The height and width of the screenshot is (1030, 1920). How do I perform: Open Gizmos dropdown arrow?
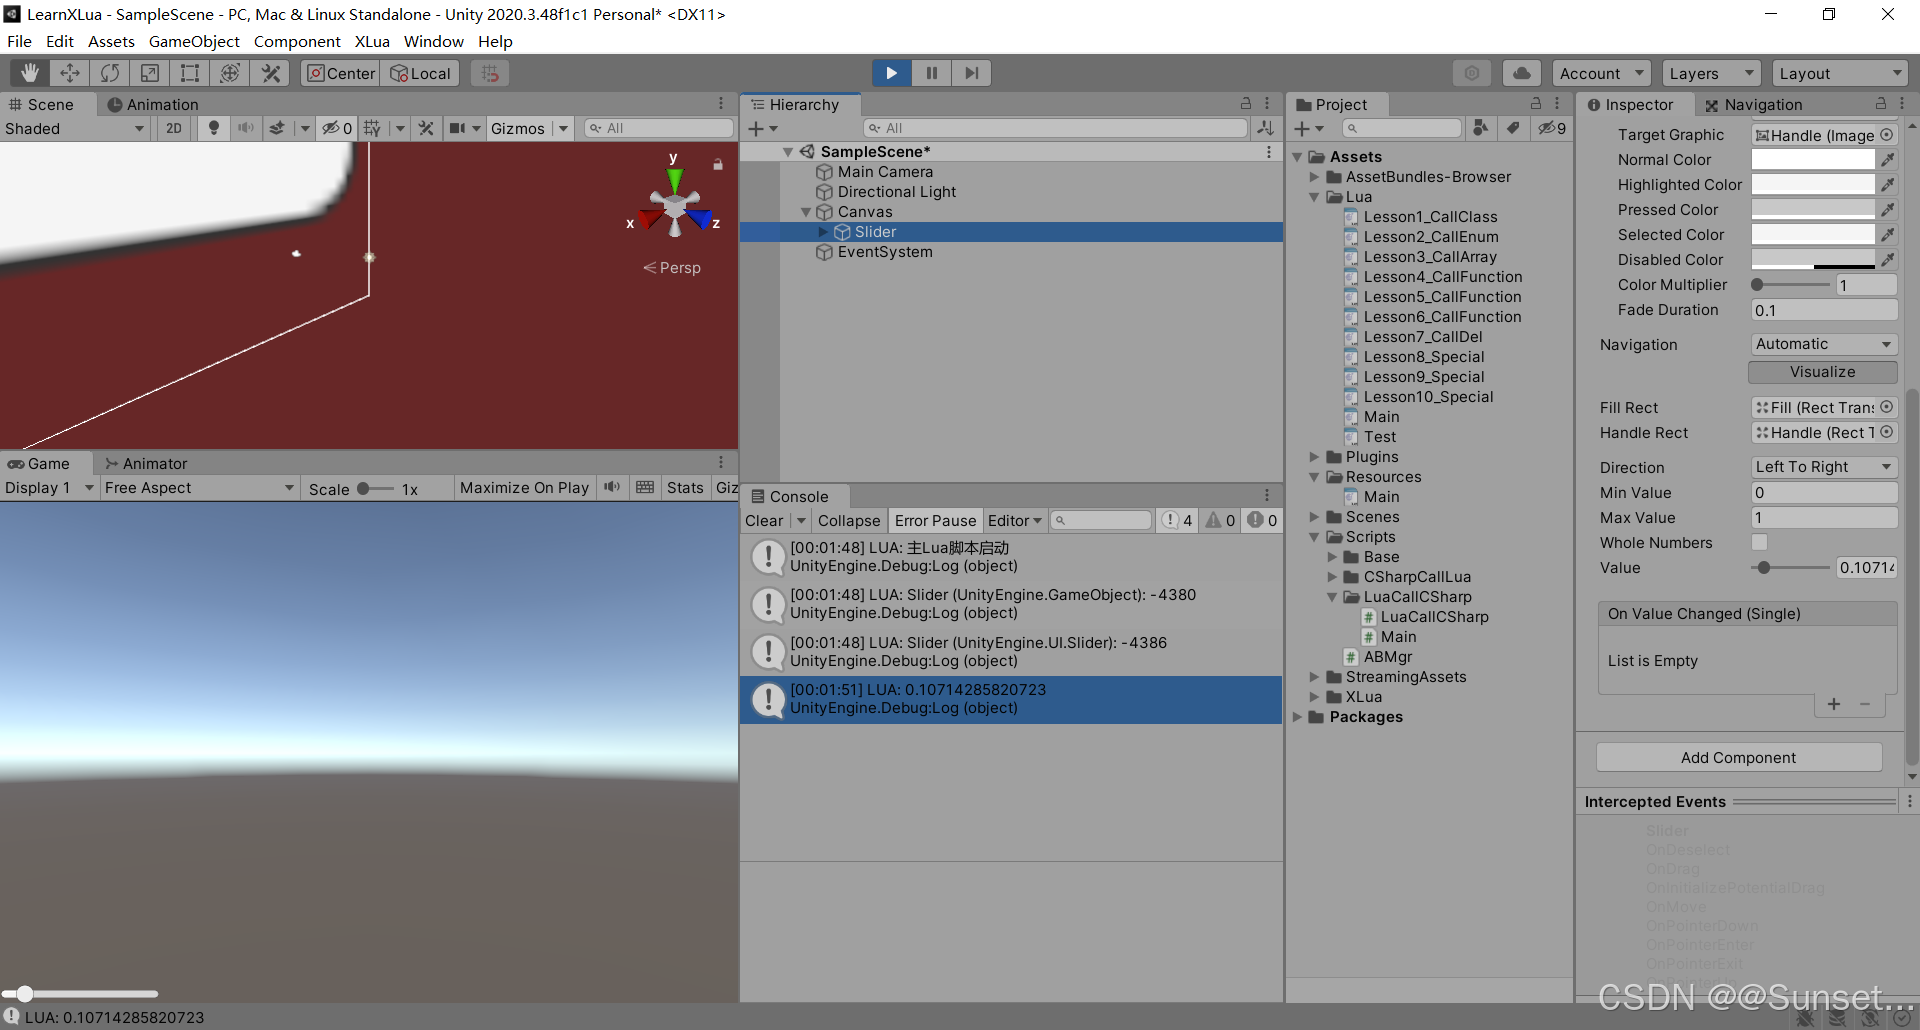tap(563, 128)
